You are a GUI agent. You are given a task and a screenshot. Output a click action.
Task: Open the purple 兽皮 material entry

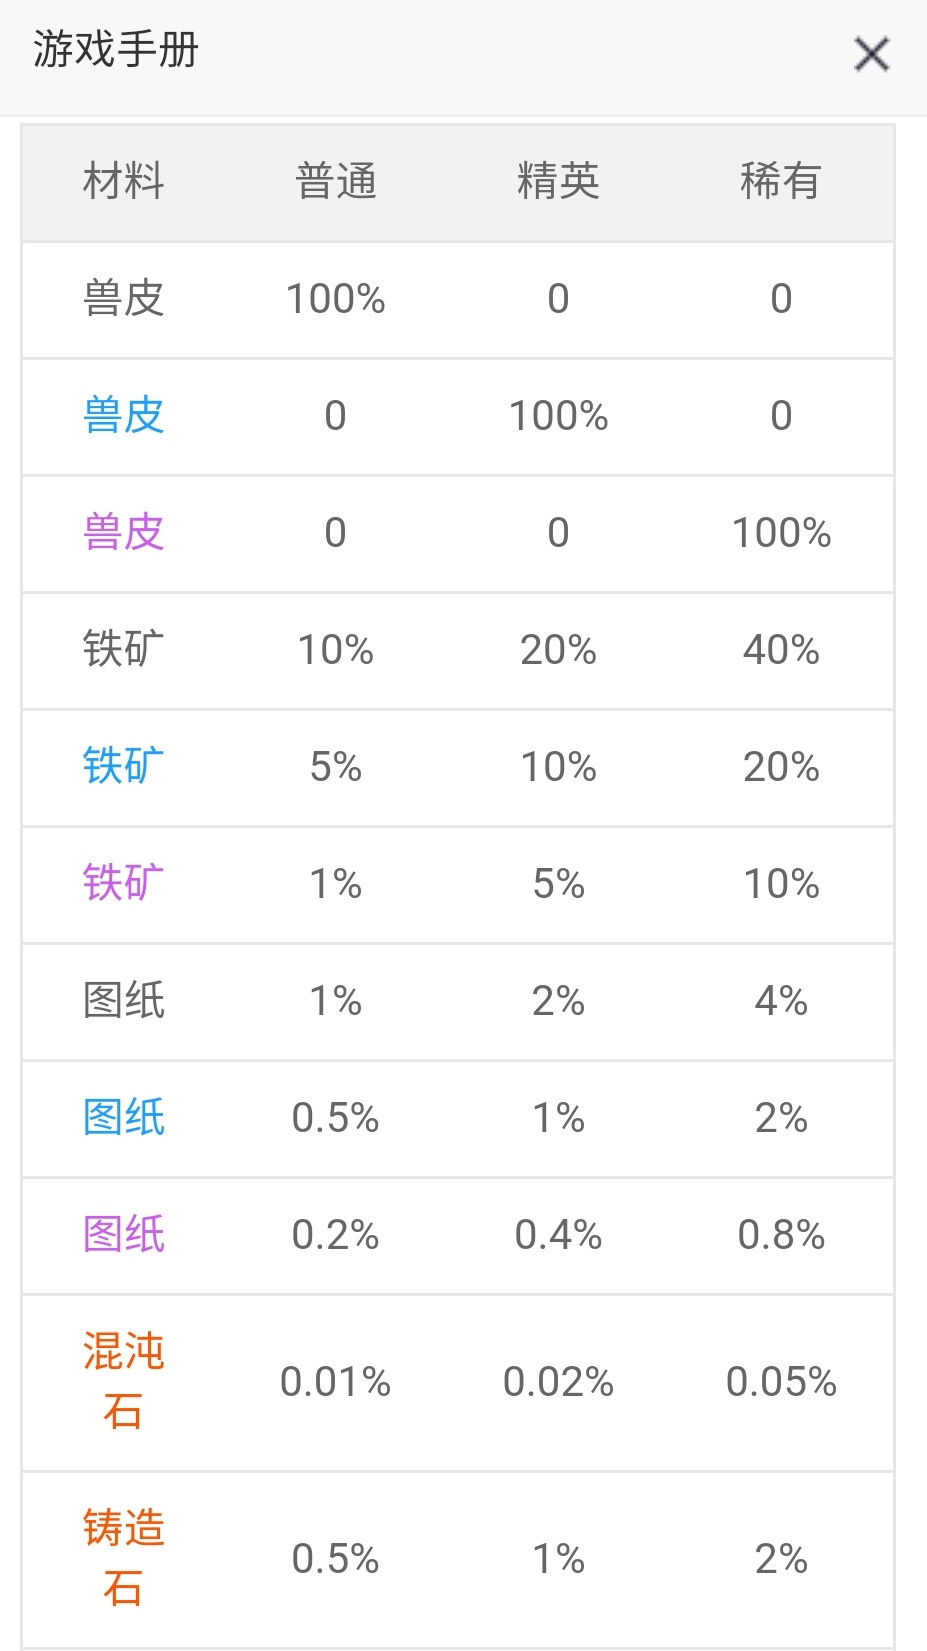(x=123, y=533)
